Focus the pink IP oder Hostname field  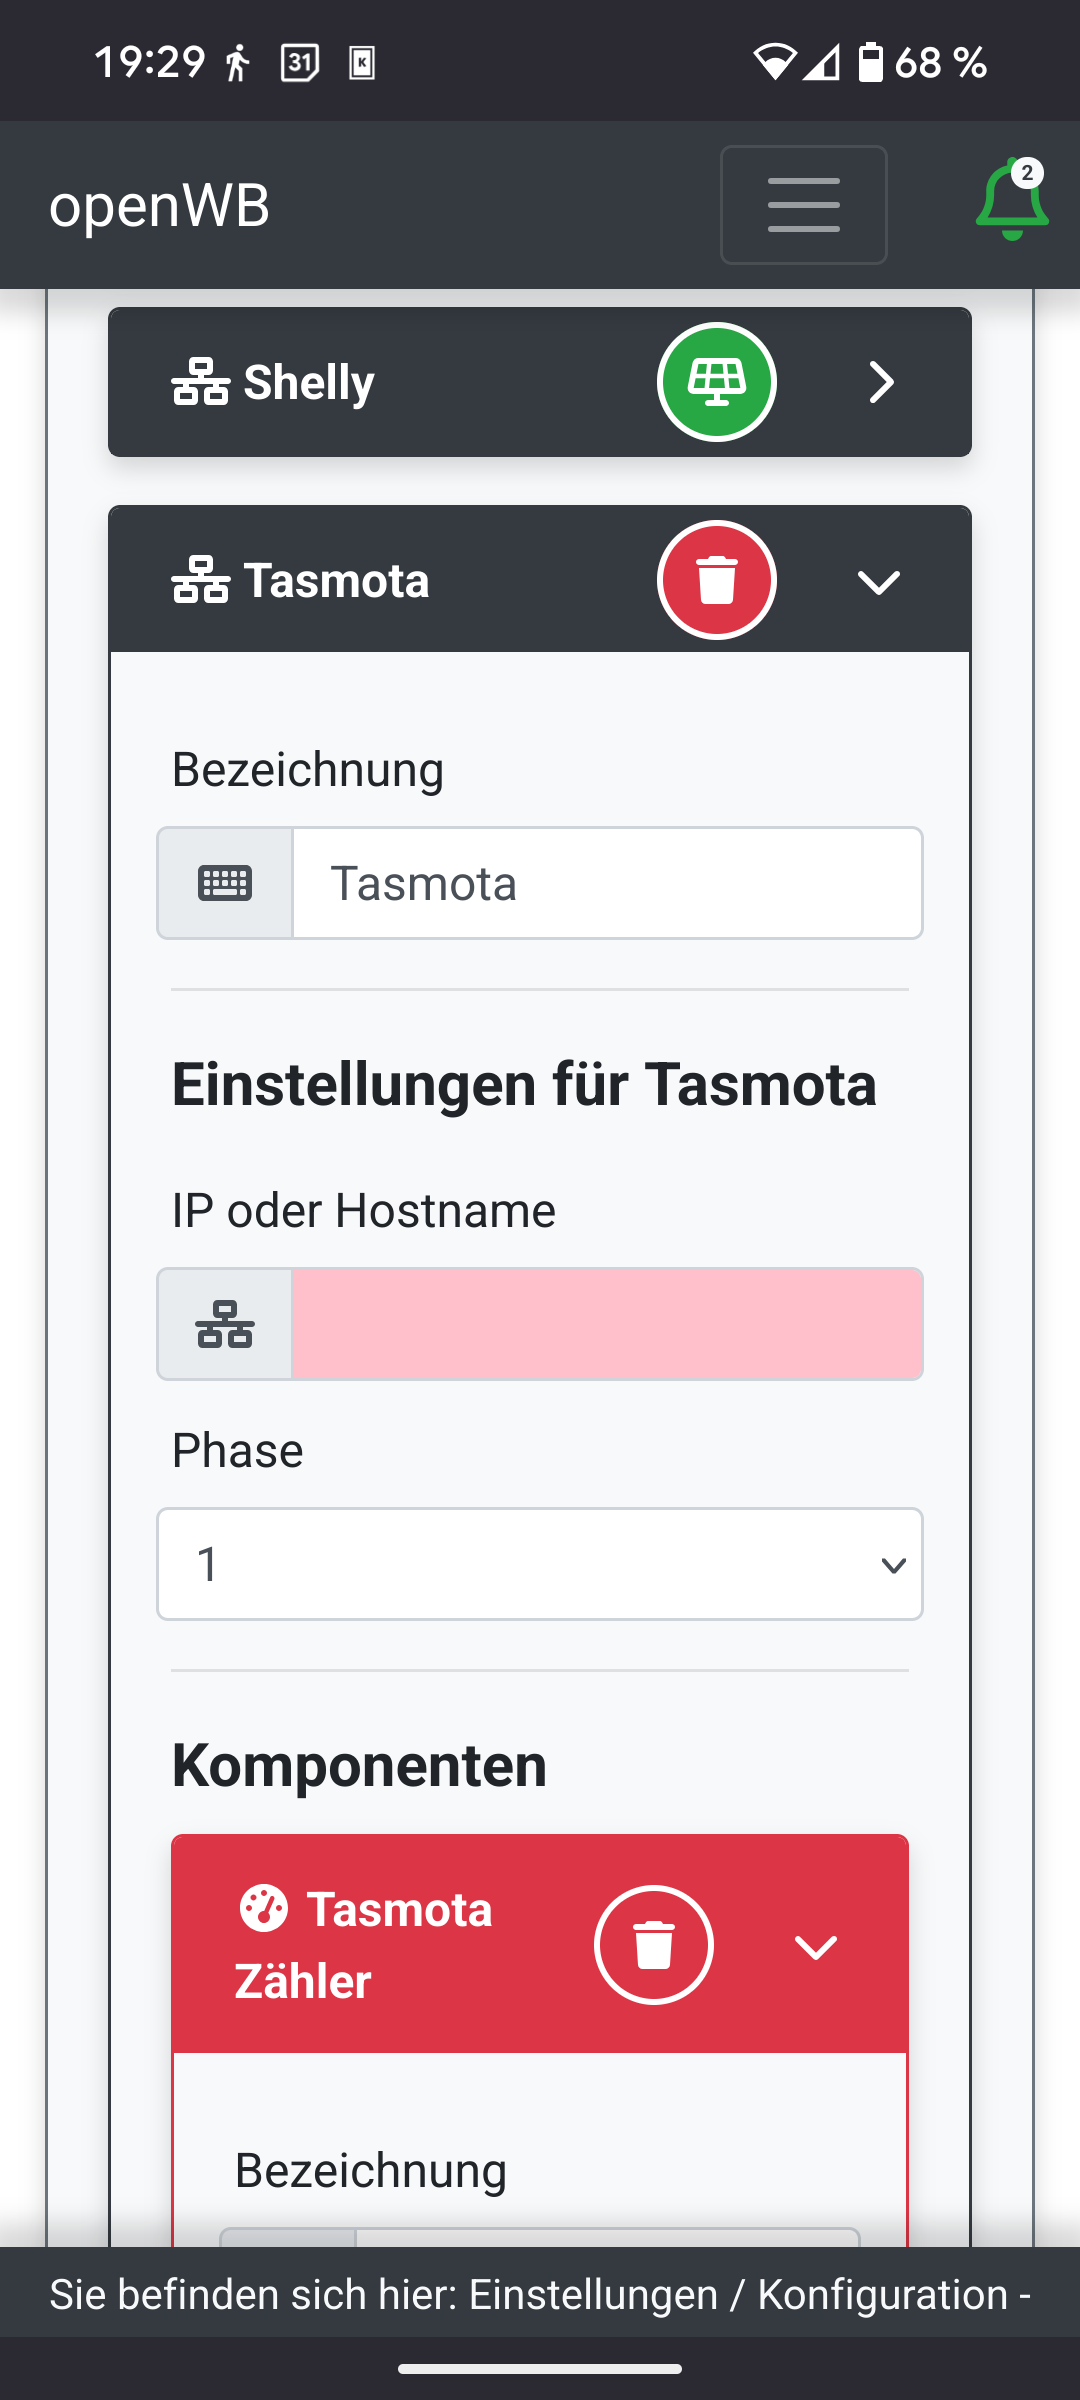[x=607, y=1324]
